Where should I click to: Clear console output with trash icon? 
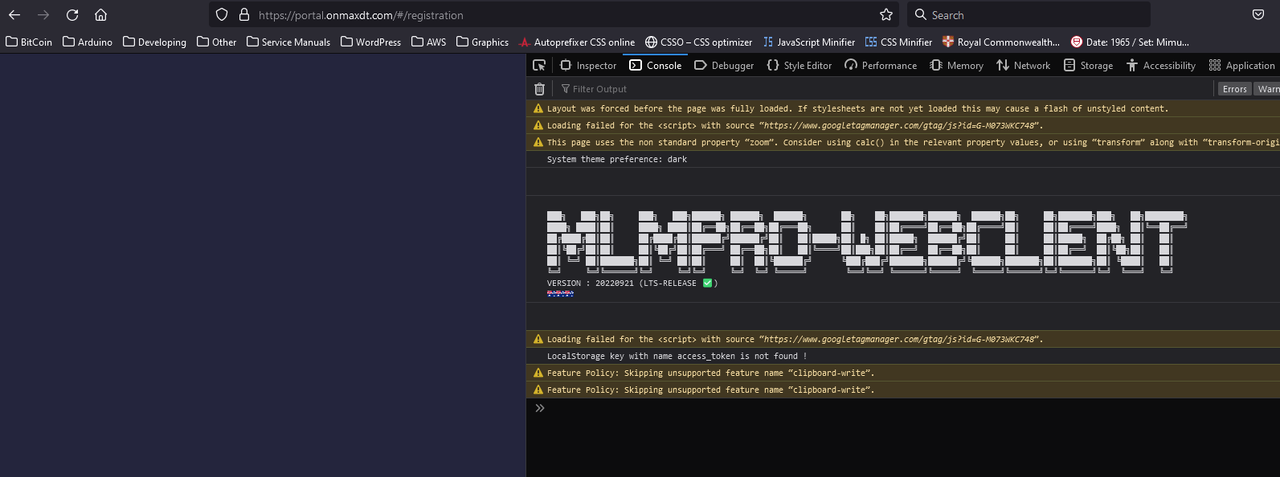tap(539, 89)
